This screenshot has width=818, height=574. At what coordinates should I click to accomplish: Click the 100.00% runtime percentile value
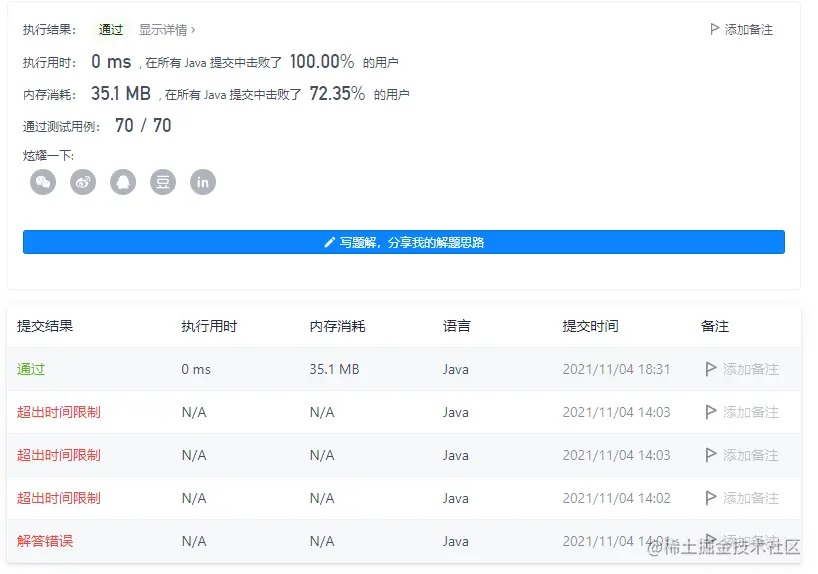pyautogui.click(x=322, y=62)
